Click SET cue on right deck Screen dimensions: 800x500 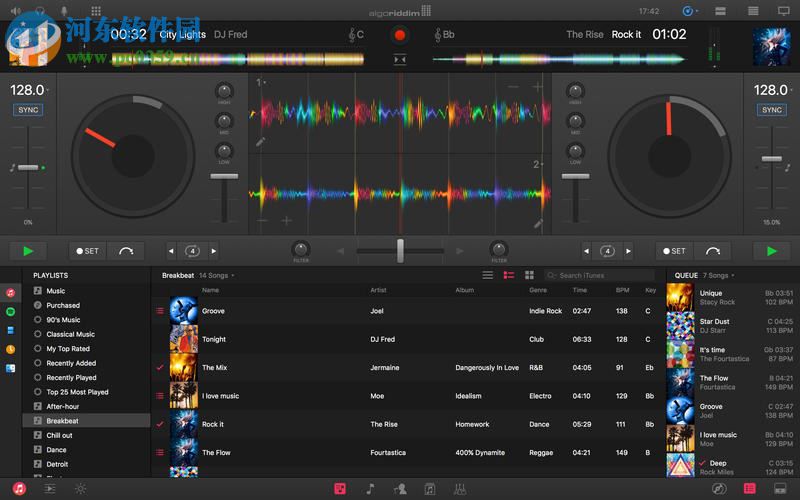674,251
